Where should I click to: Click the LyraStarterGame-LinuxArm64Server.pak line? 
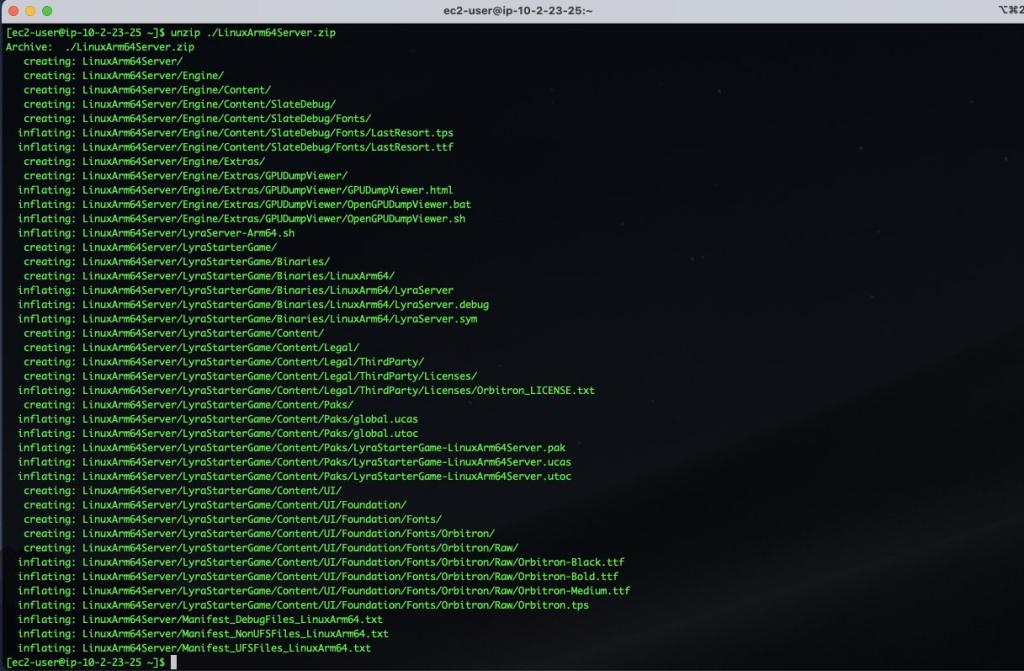(x=291, y=448)
